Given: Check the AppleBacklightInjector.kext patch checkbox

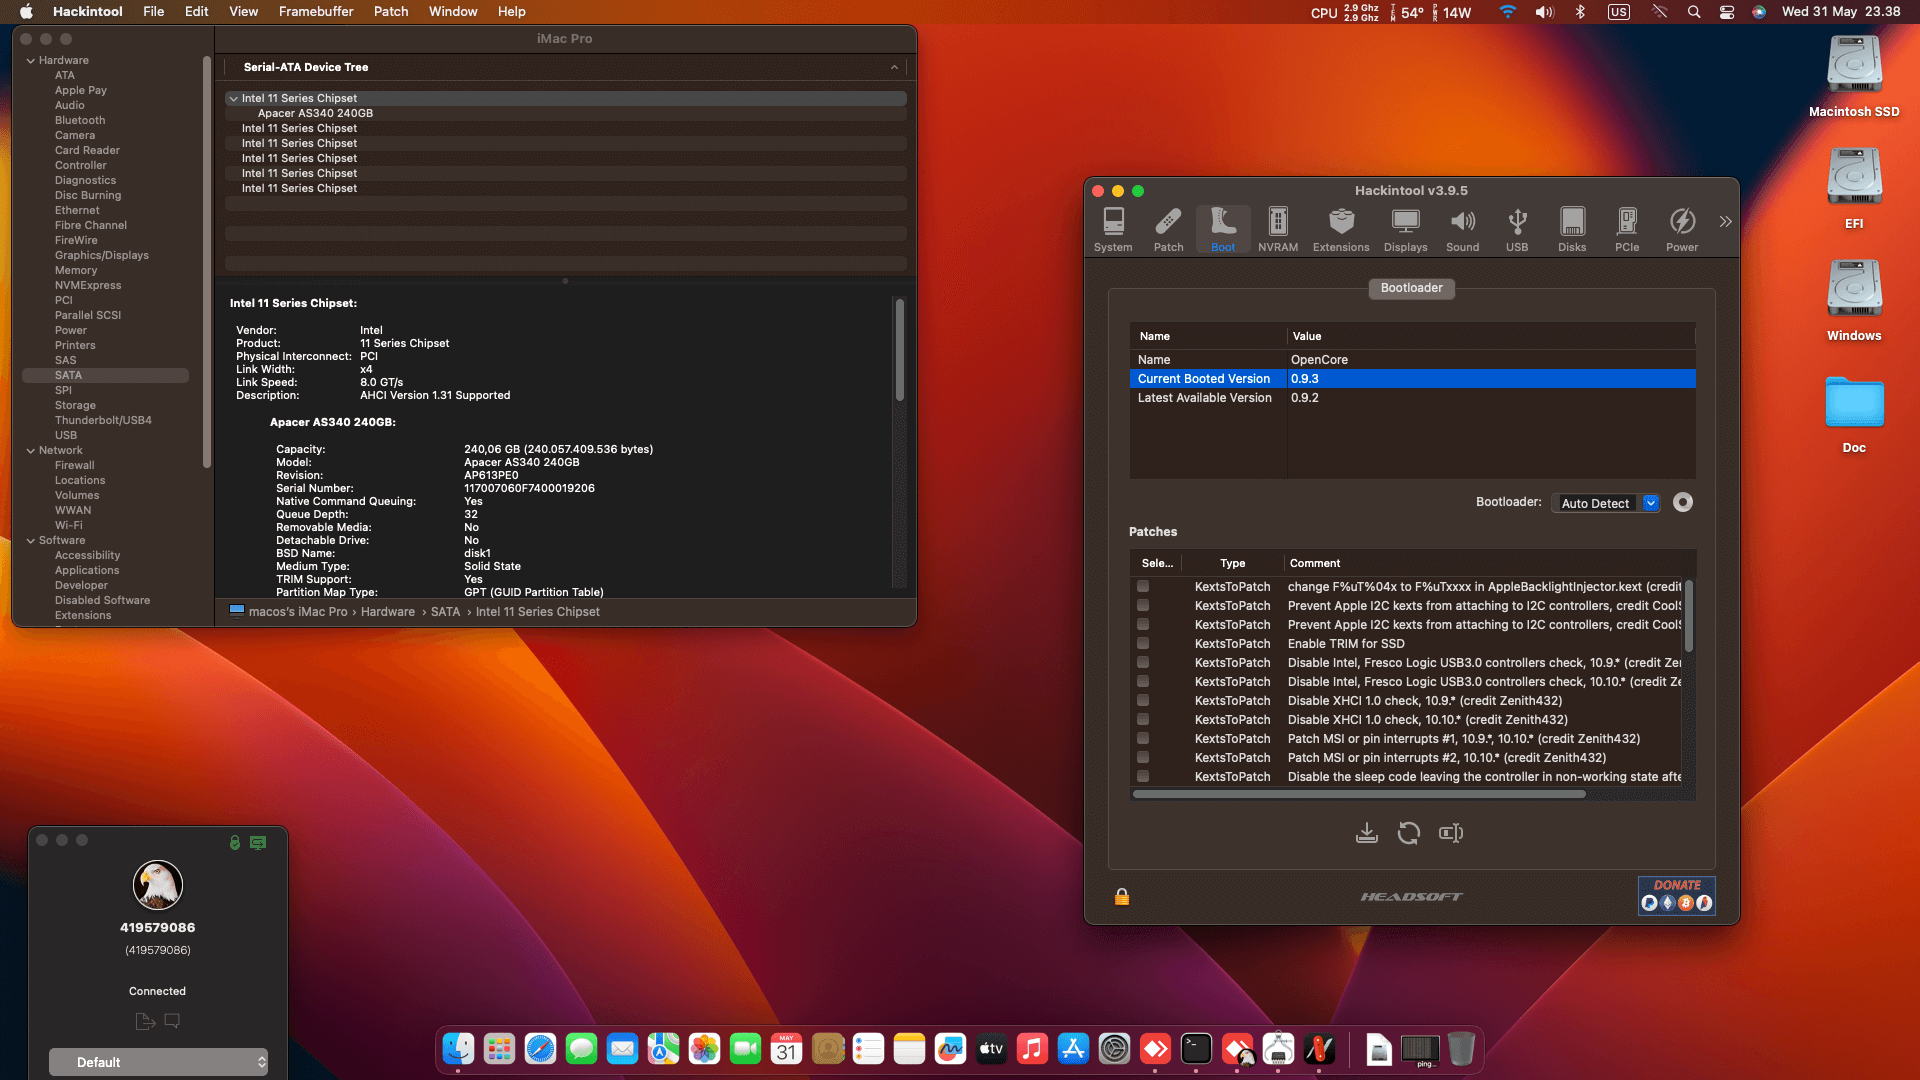Looking at the screenshot, I should click(1143, 586).
